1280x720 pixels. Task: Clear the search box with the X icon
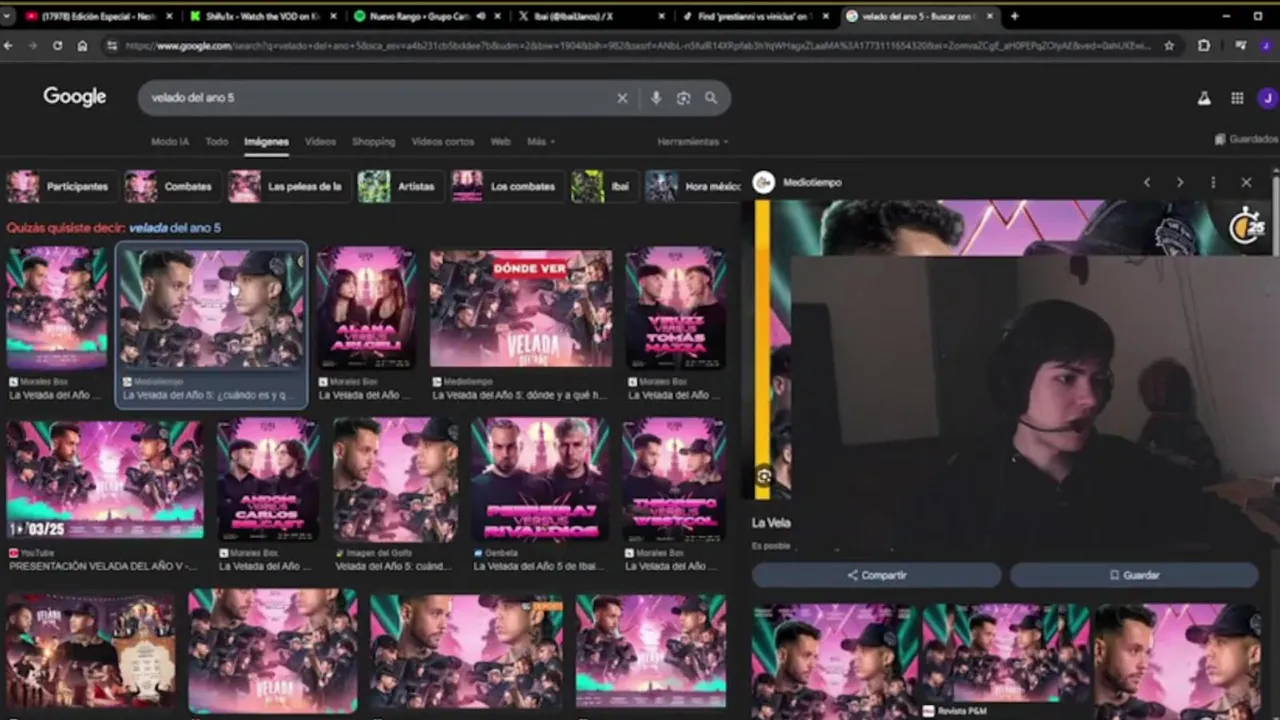tap(622, 98)
